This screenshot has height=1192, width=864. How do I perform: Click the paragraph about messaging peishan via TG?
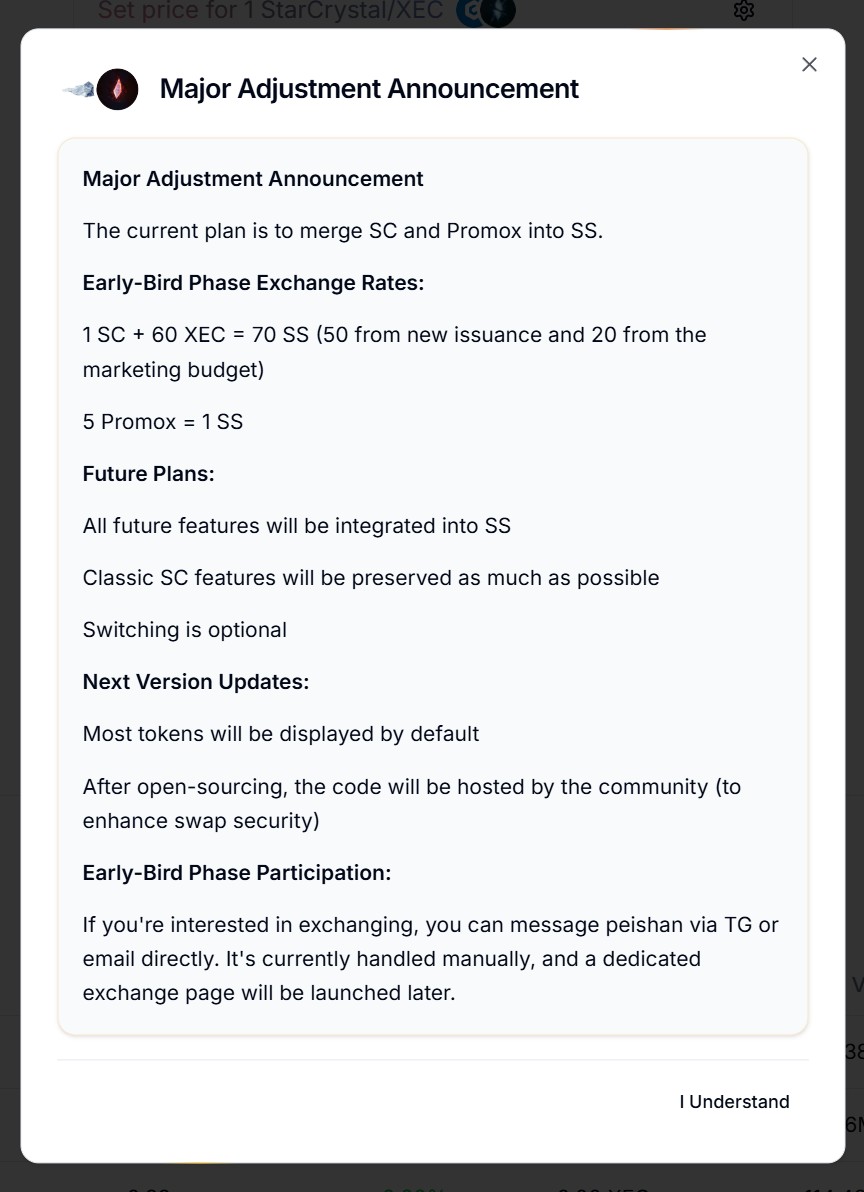pyautogui.click(x=430, y=959)
